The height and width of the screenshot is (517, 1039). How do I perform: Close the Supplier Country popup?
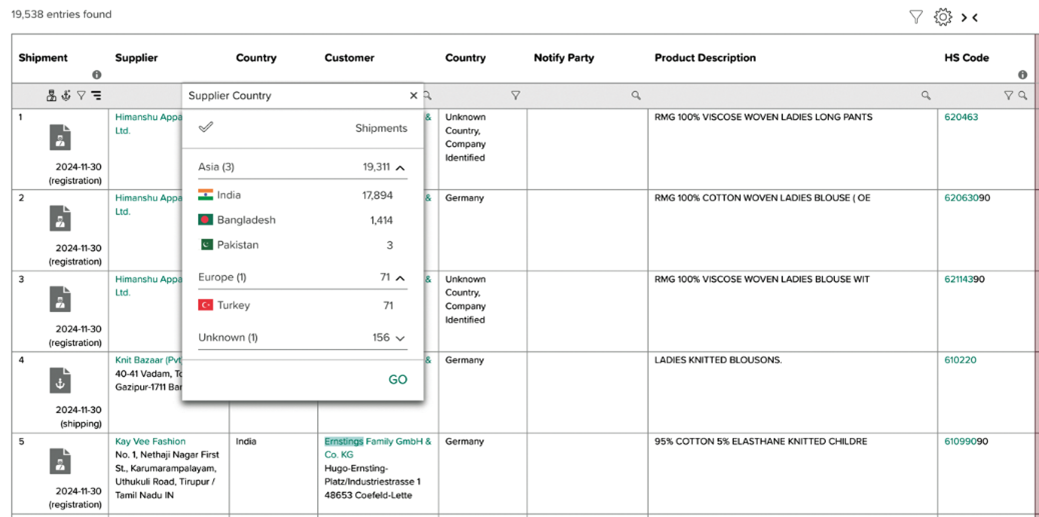coord(413,95)
